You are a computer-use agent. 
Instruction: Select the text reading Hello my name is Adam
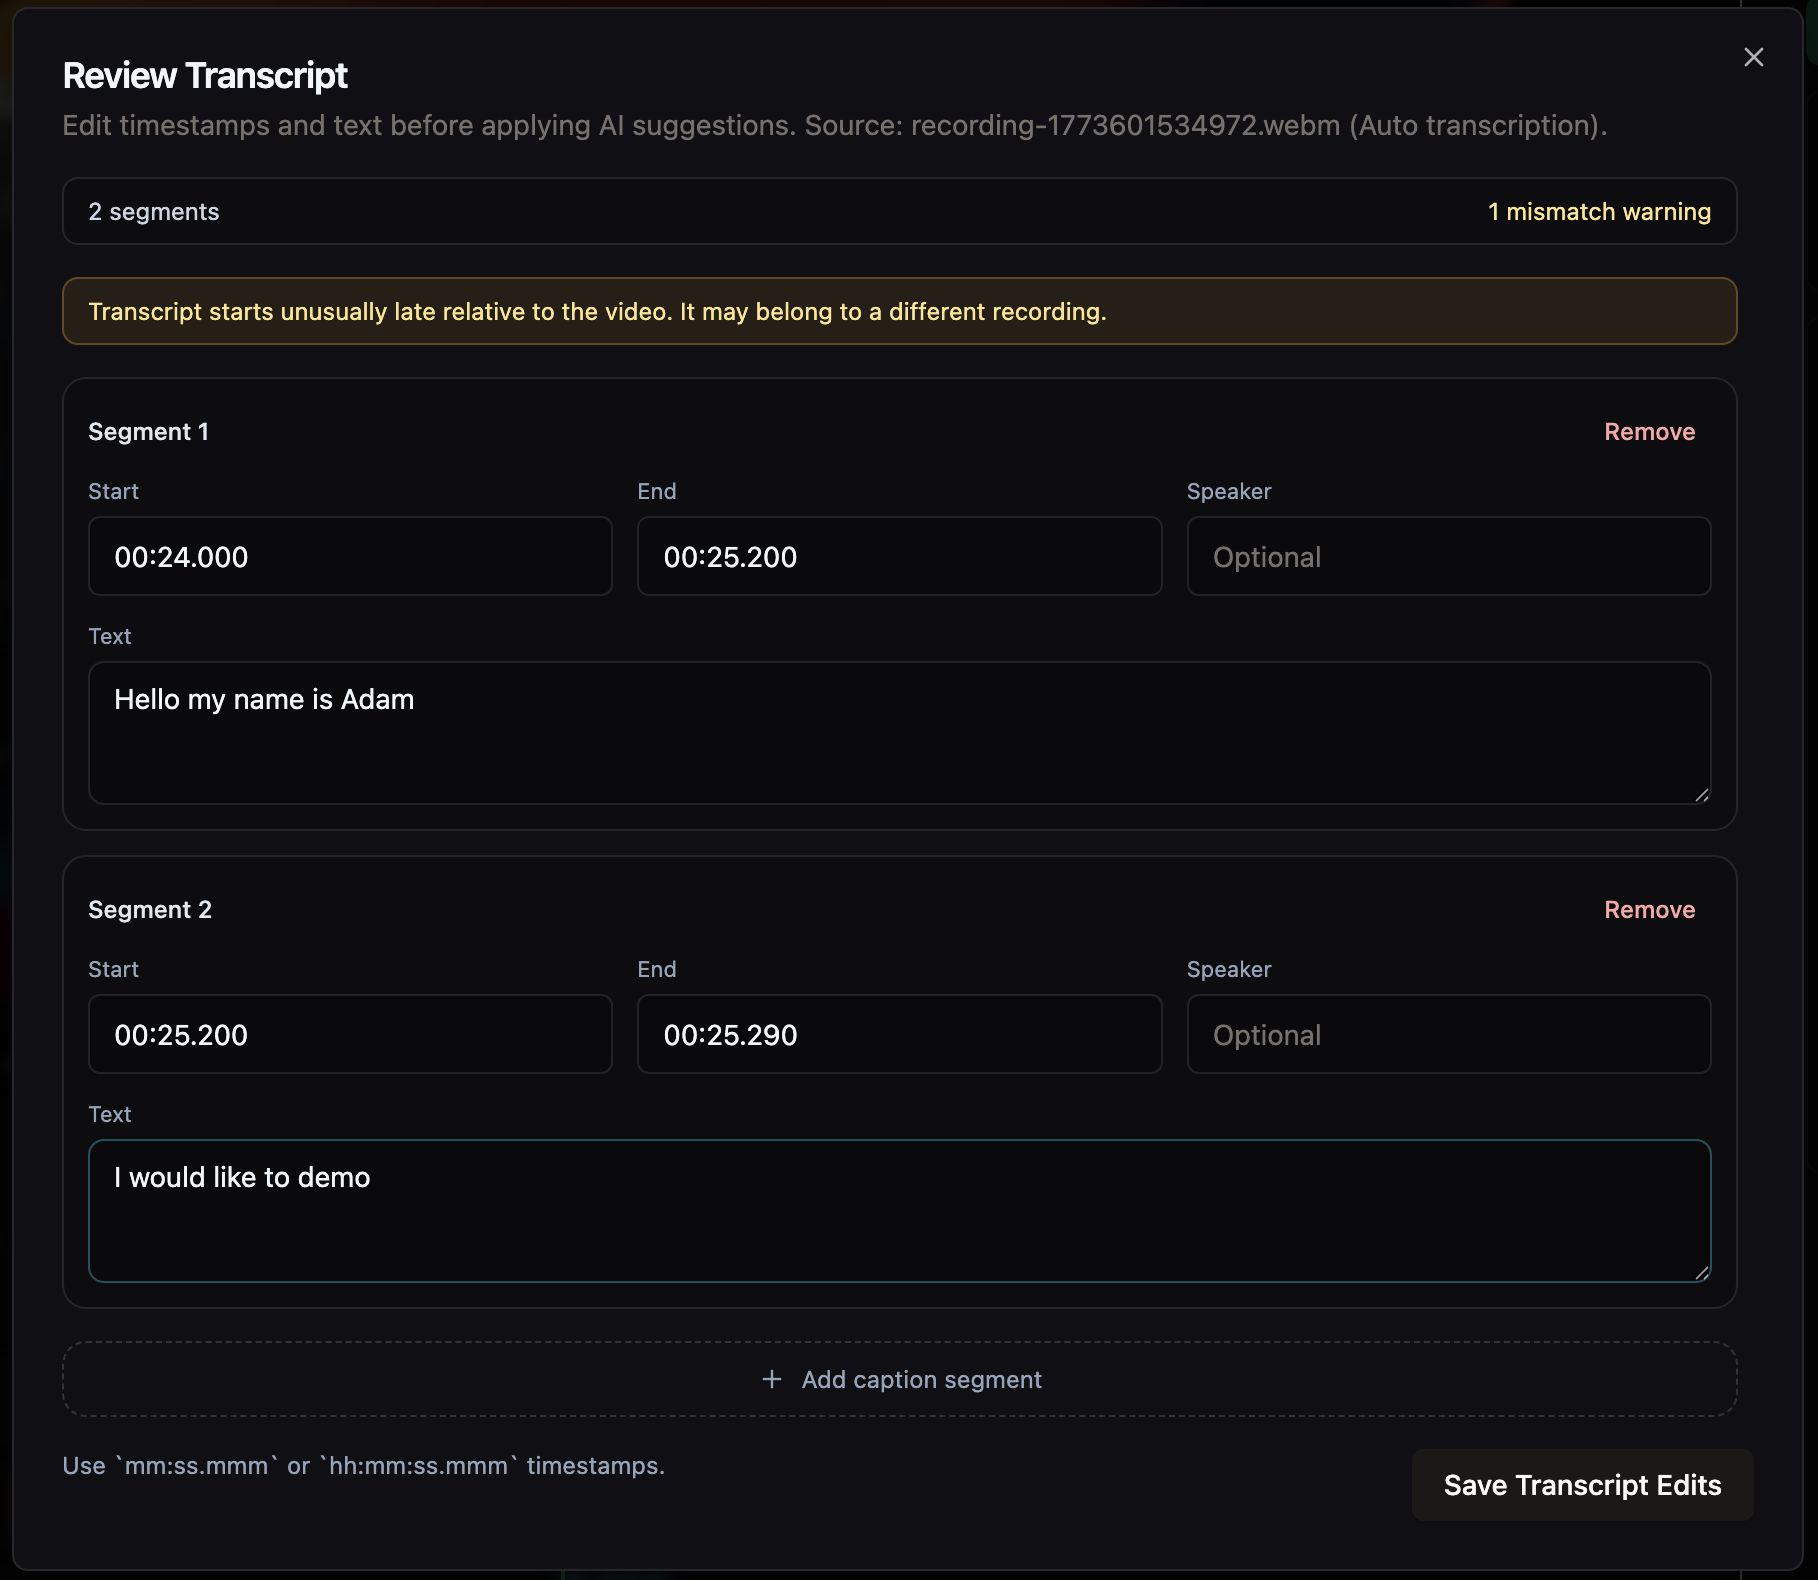[x=264, y=699]
